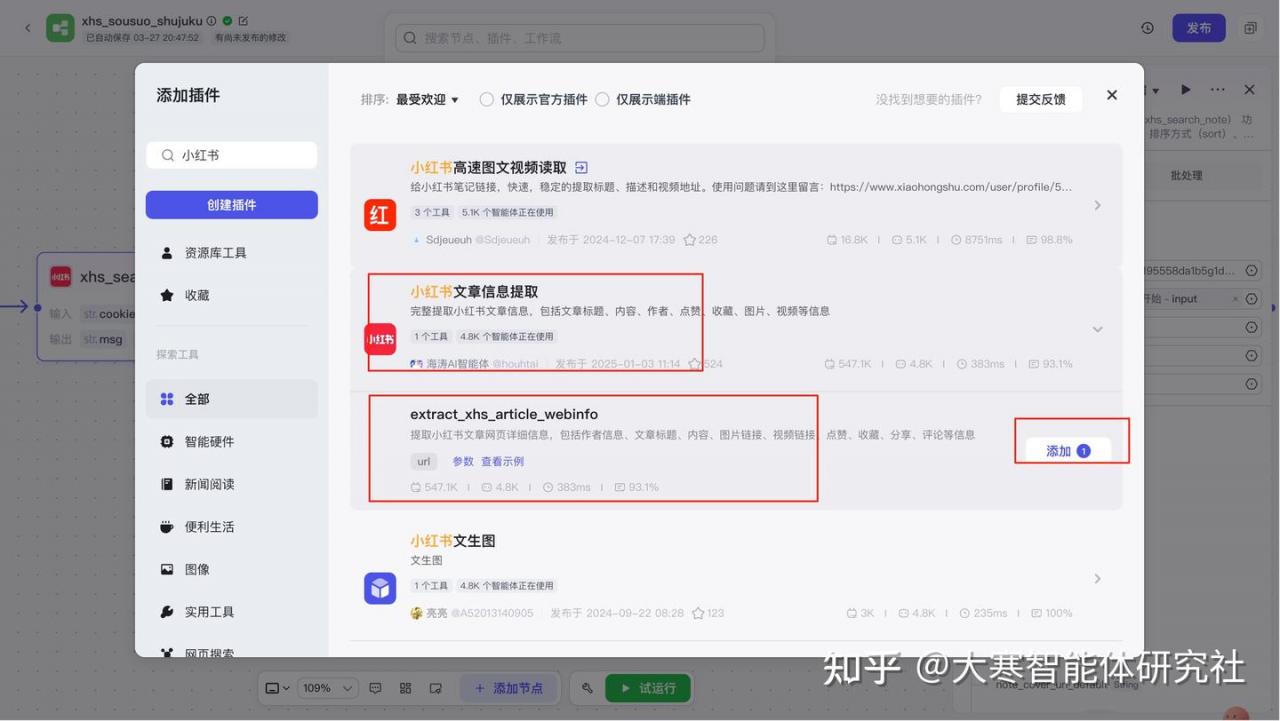Select the 便利生活 category
Image resolution: width=1280 pixels, height=721 pixels.
(232, 526)
